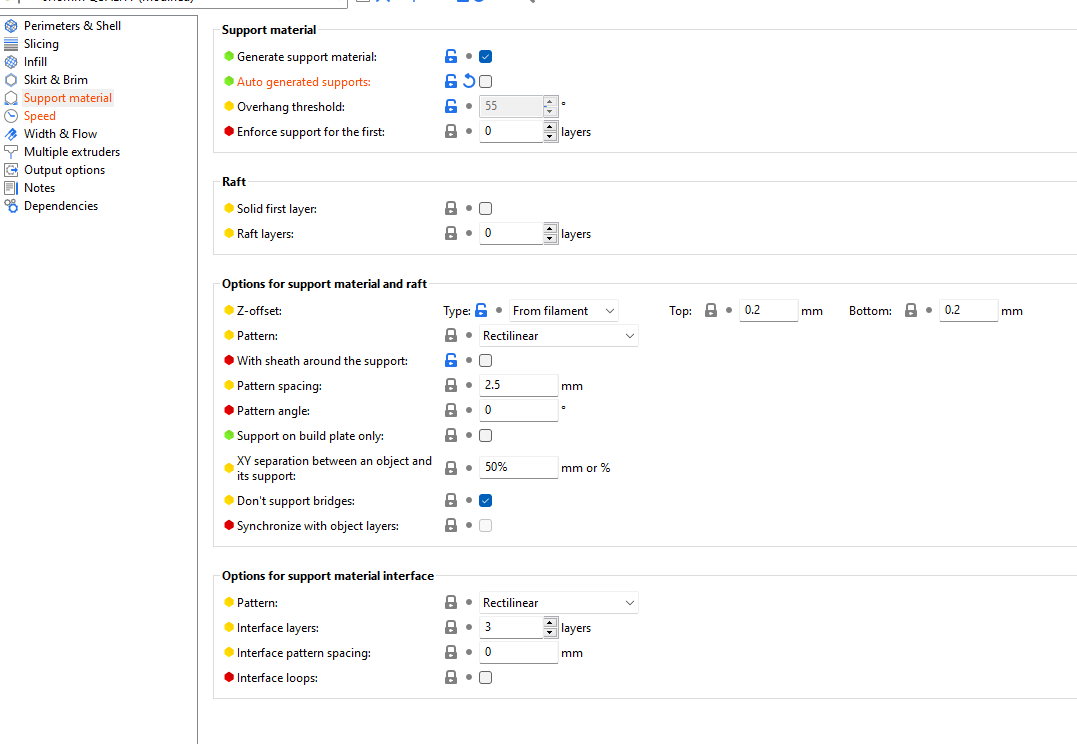The width and height of the screenshot is (1077, 744).
Task: Click the lock icon for Support on build plate only
Action: (x=451, y=436)
